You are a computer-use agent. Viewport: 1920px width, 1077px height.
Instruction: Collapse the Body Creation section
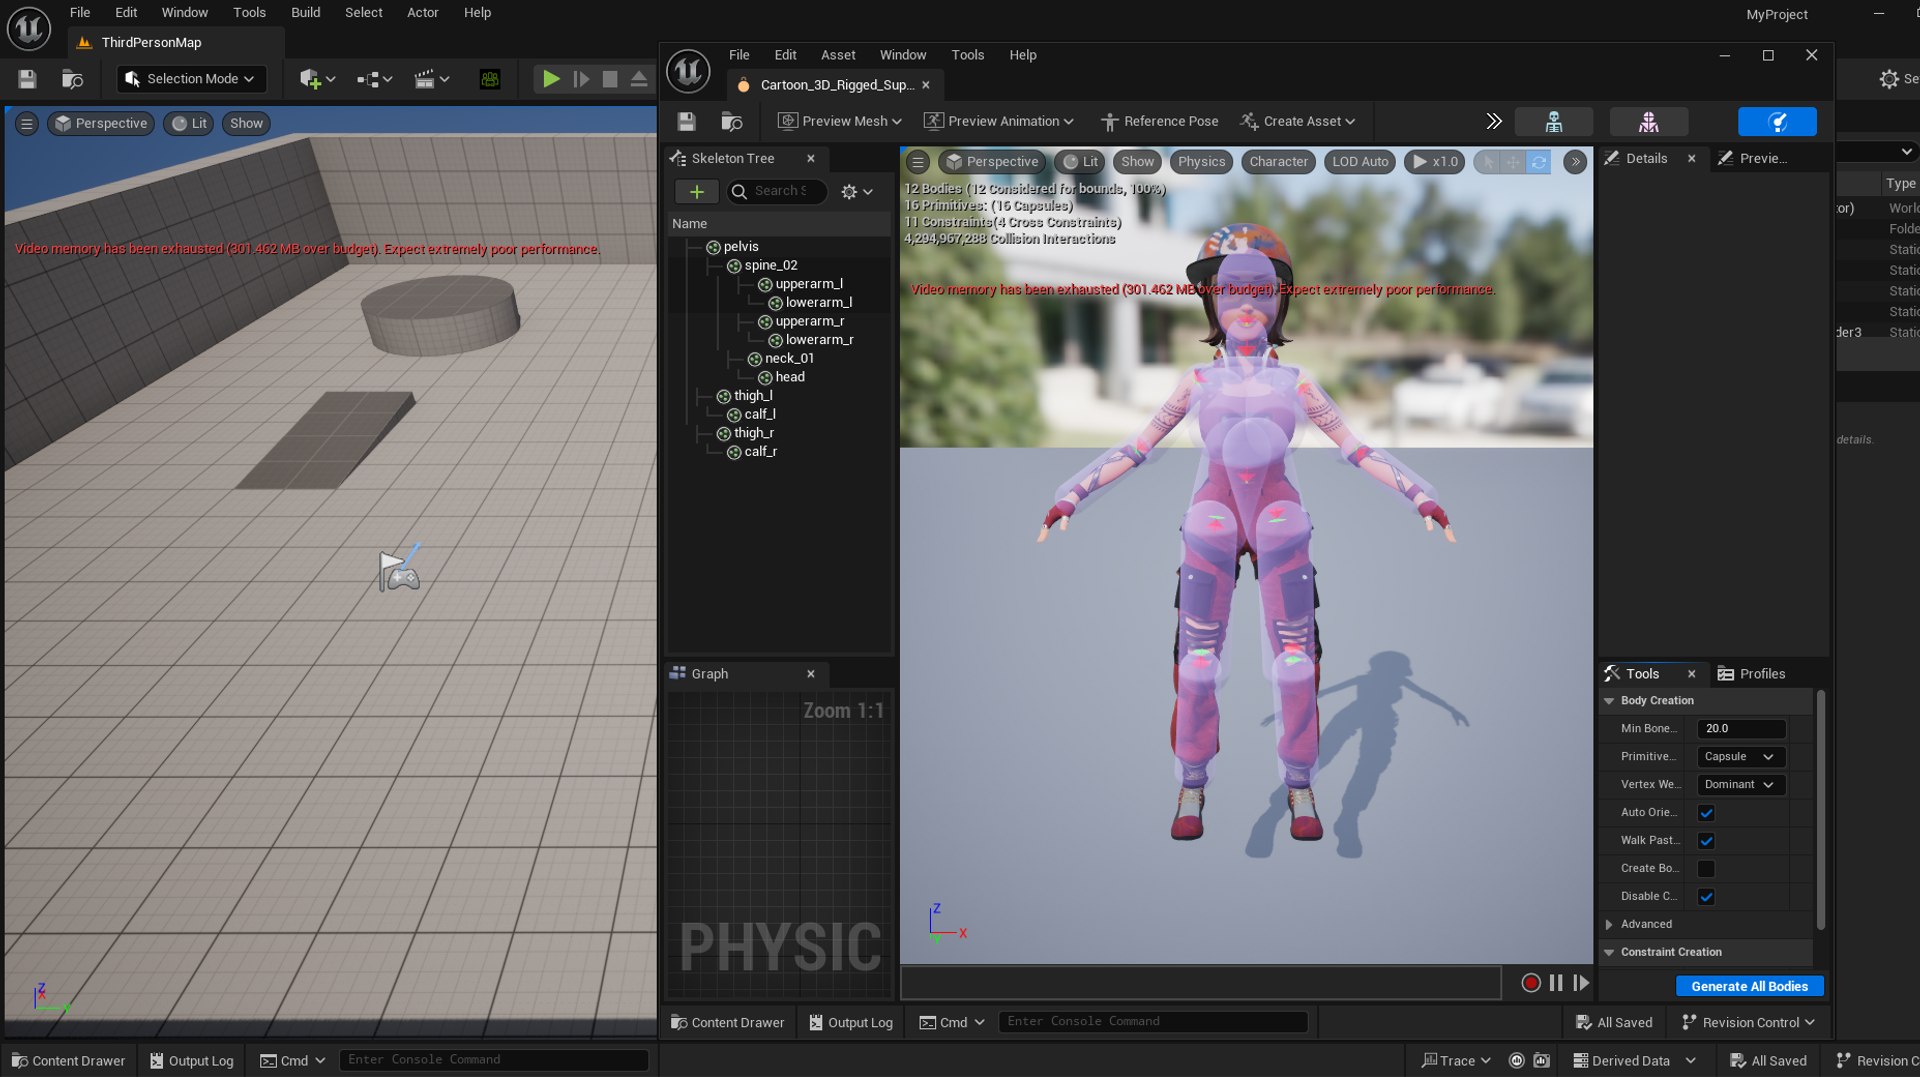(x=1609, y=701)
